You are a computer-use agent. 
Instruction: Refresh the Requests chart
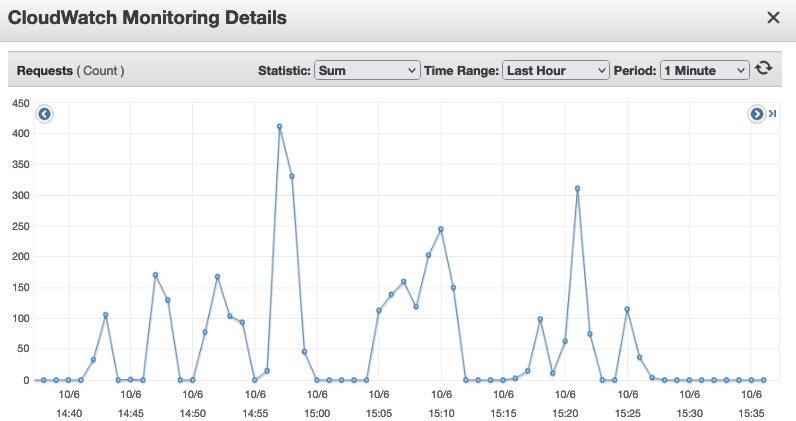click(x=764, y=68)
